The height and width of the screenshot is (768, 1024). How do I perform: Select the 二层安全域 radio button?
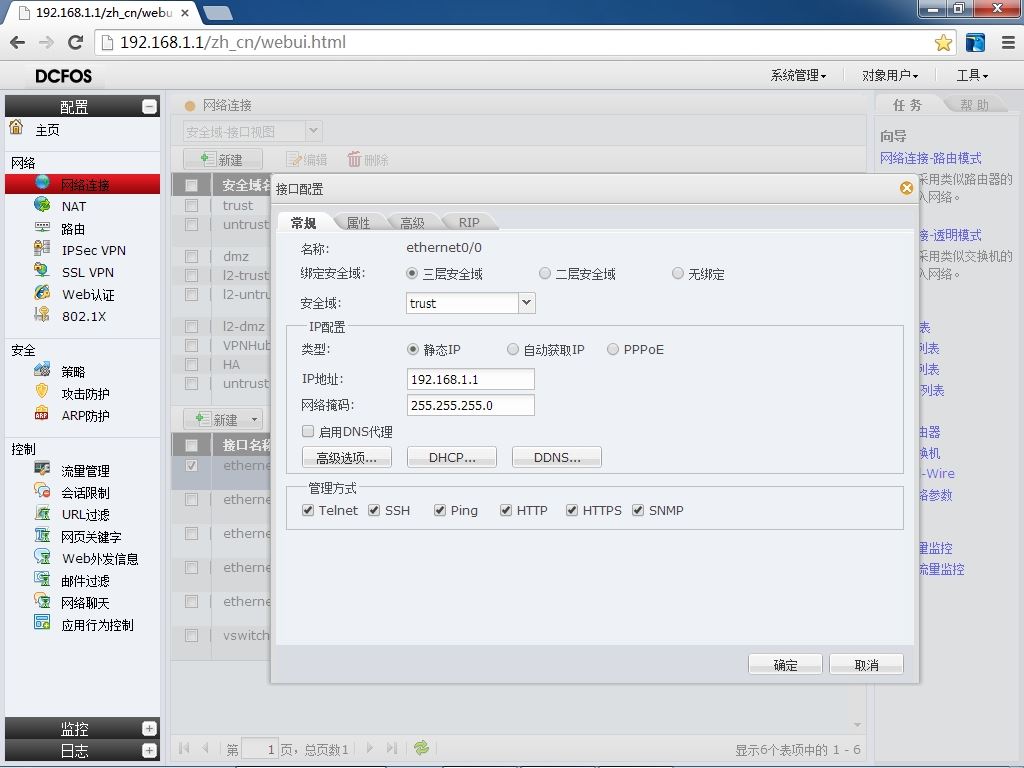click(x=545, y=273)
